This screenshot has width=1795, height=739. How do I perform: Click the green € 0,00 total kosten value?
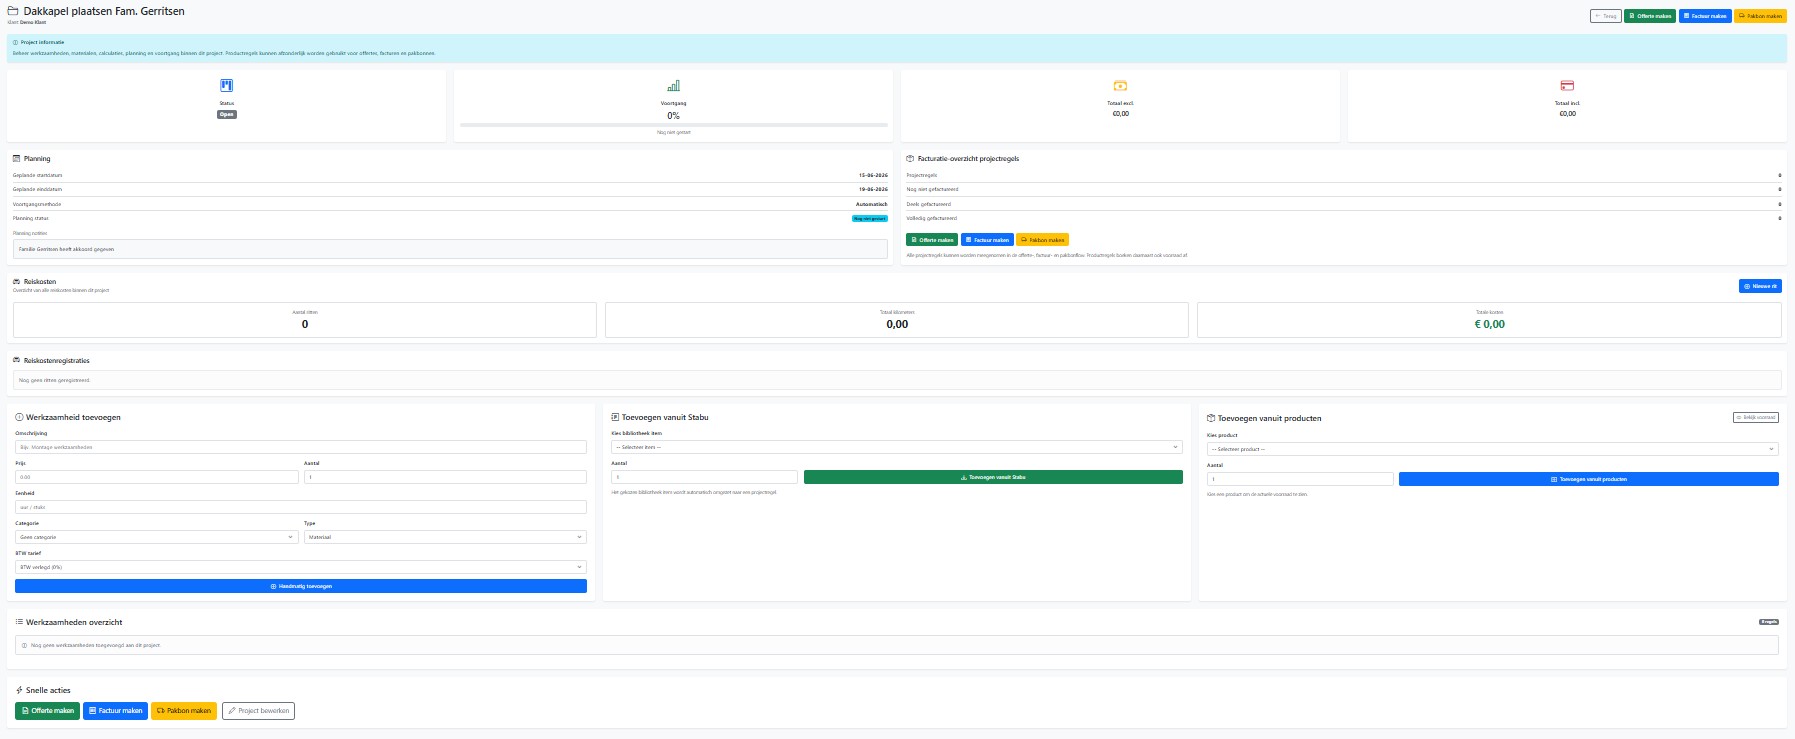pyautogui.click(x=1489, y=324)
